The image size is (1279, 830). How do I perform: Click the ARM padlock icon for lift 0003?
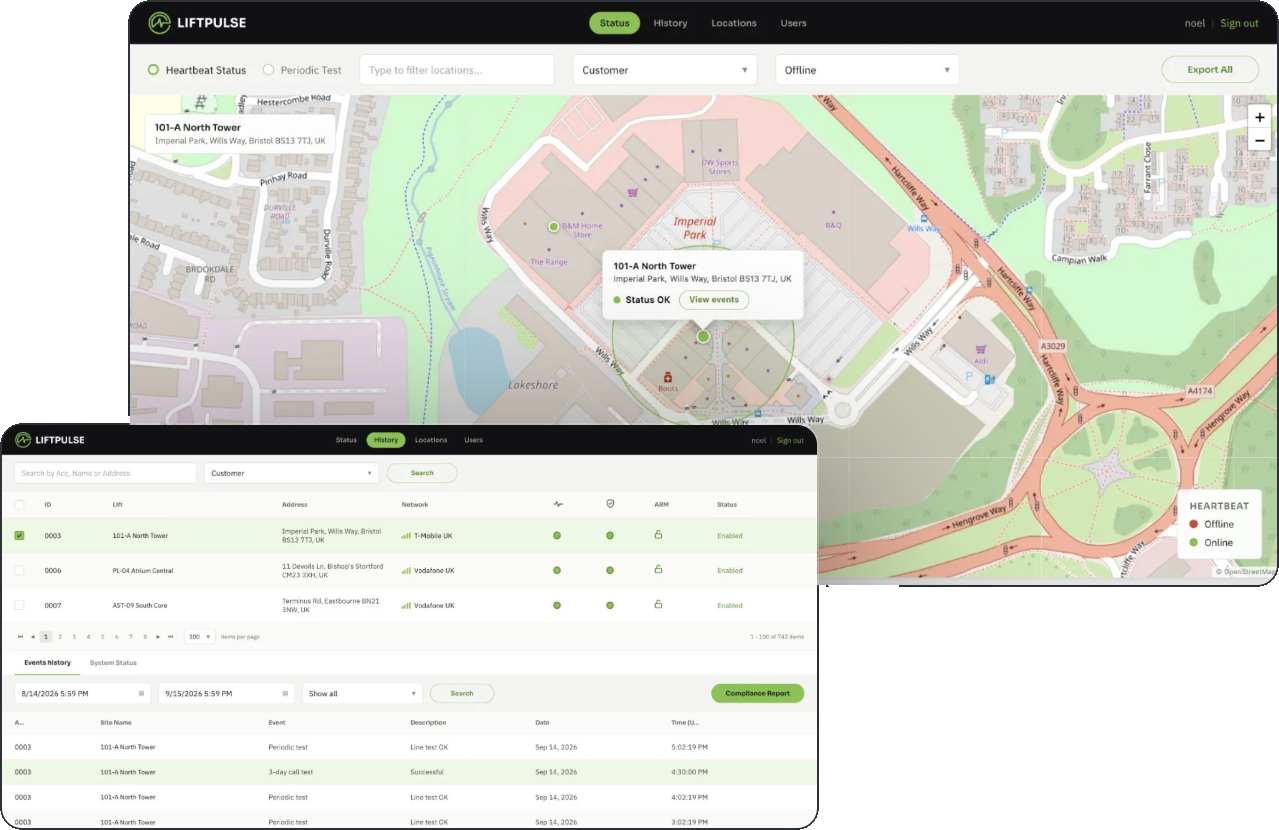coord(658,535)
